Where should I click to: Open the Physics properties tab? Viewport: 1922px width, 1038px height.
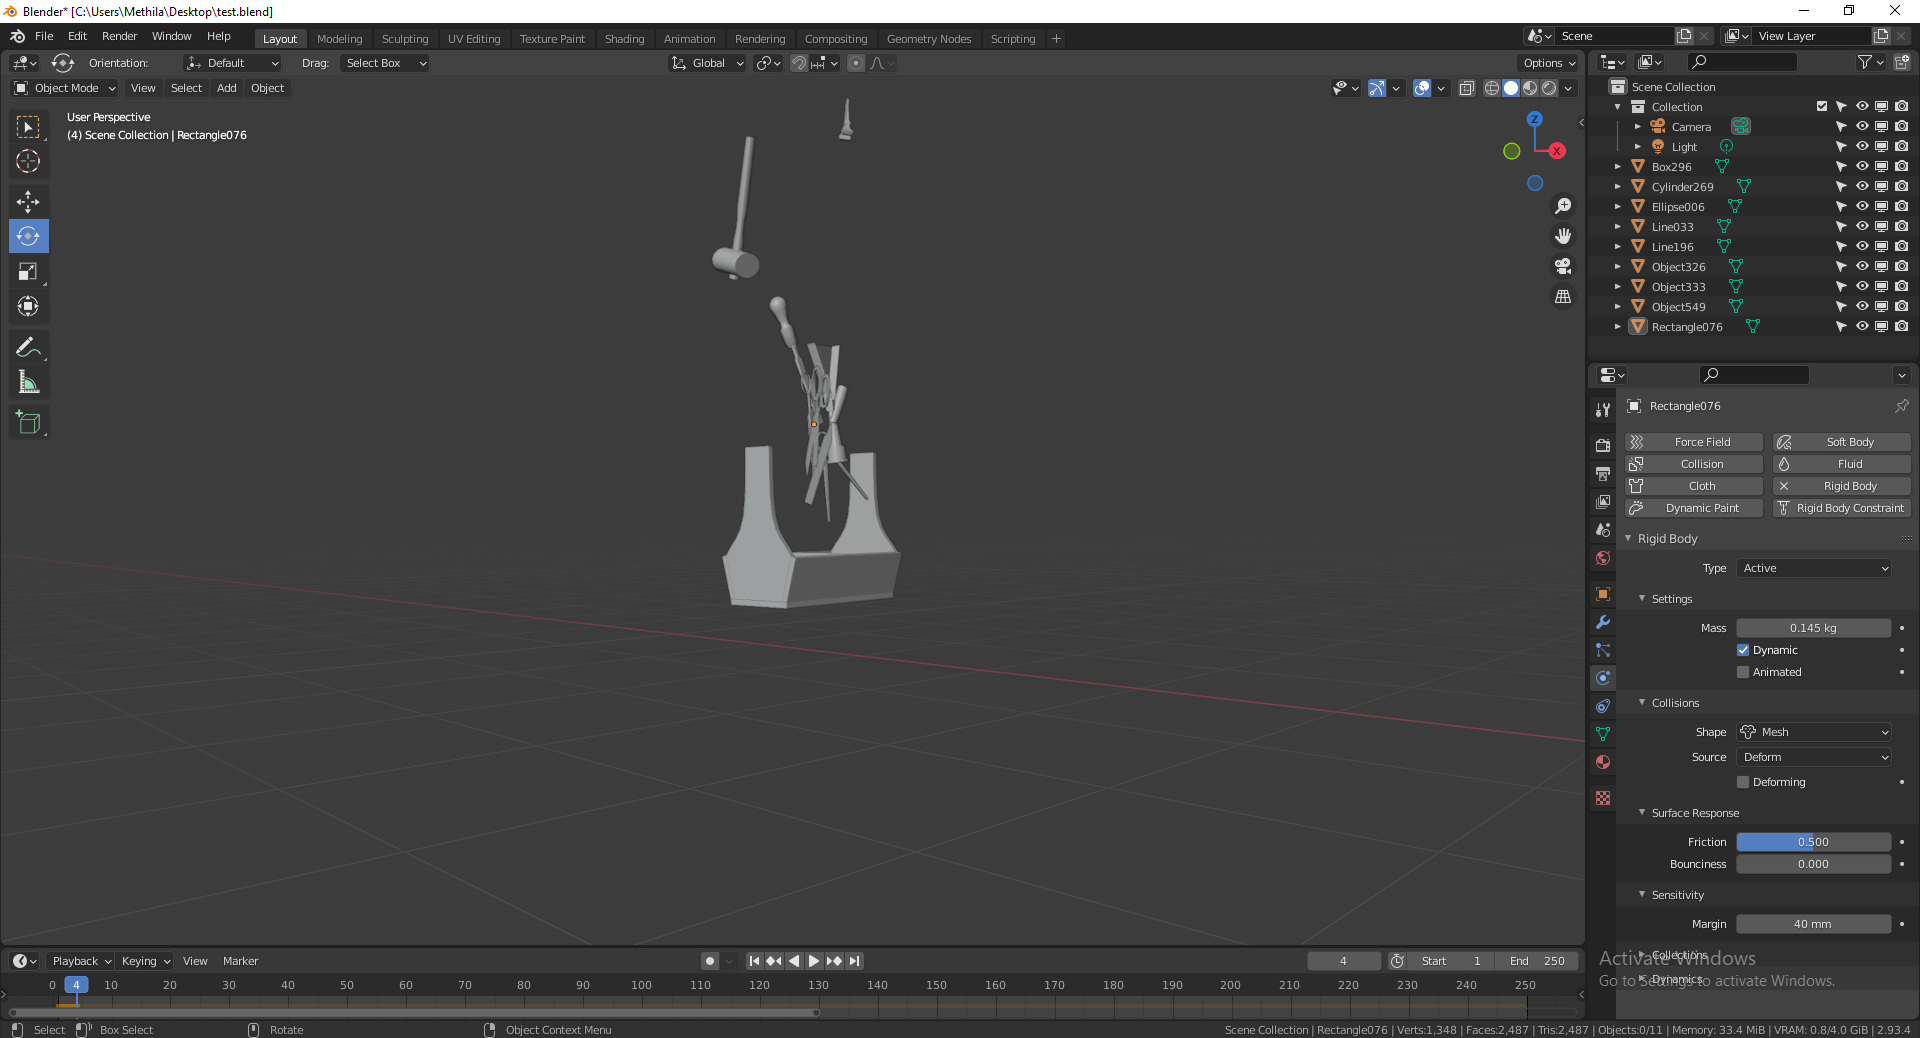coord(1603,678)
